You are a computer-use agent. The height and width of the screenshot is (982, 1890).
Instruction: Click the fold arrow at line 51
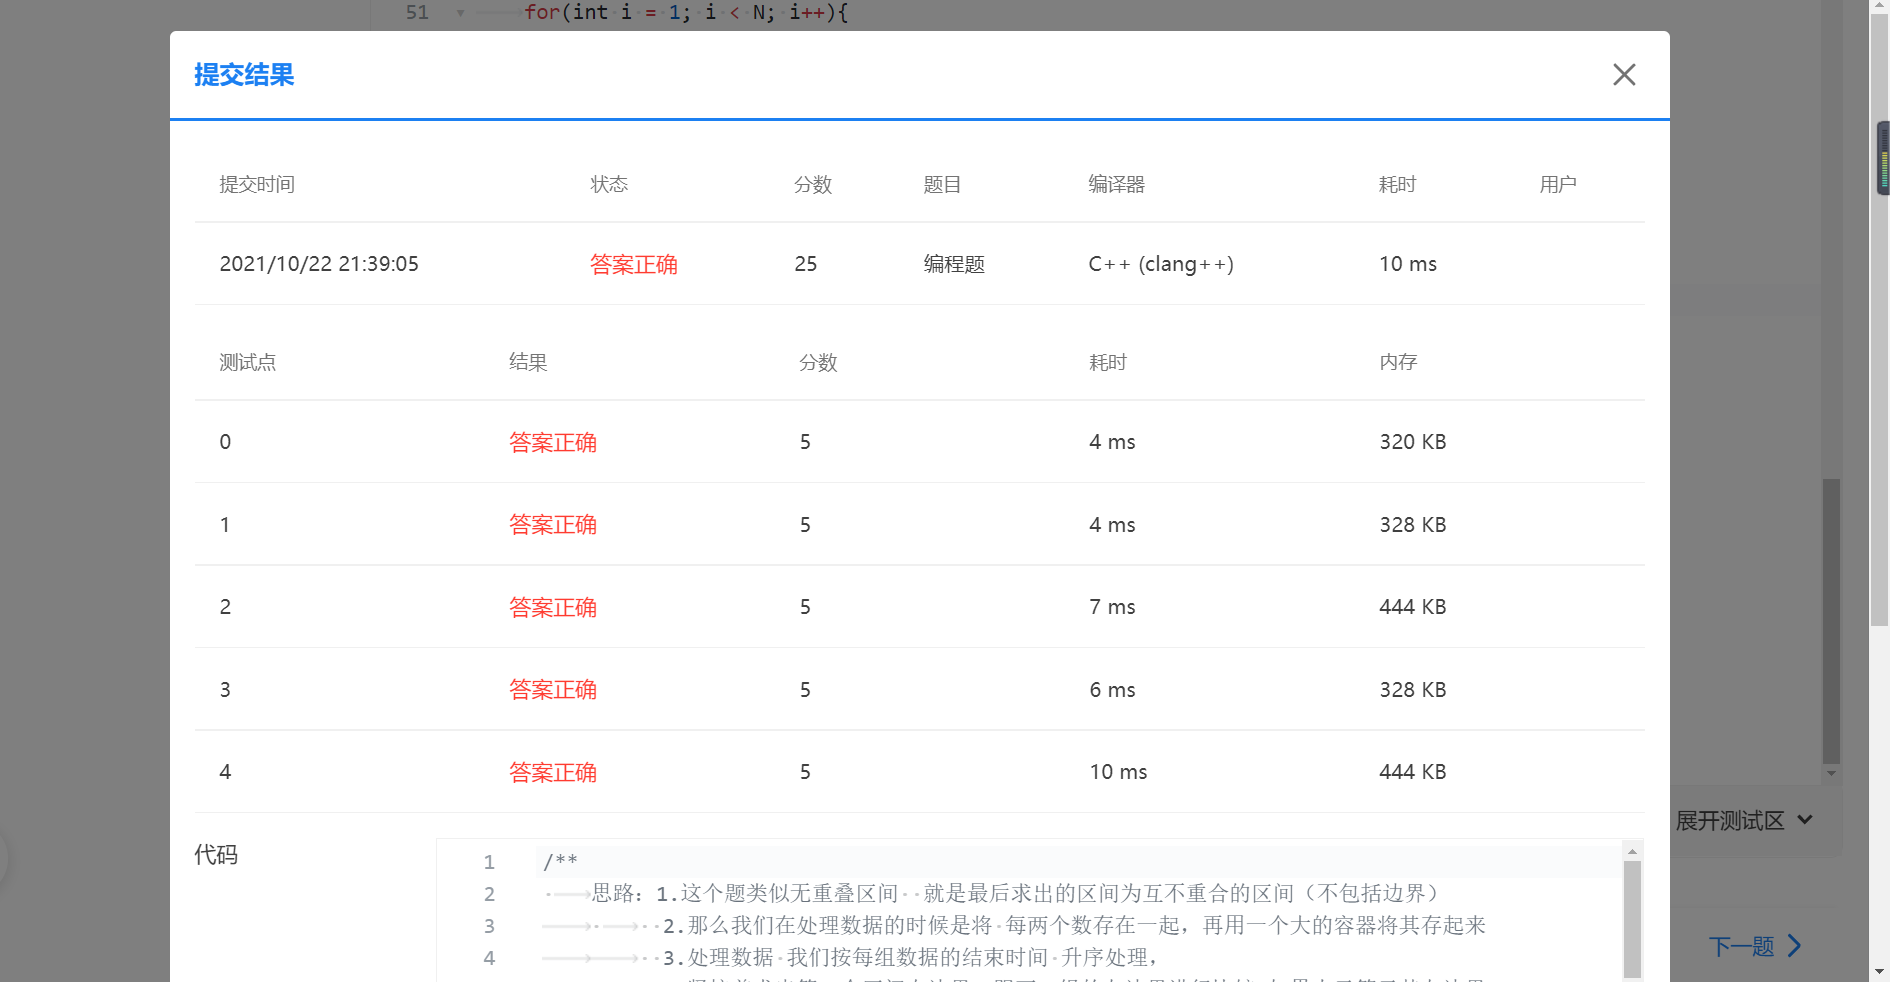(x=460, y=13)
